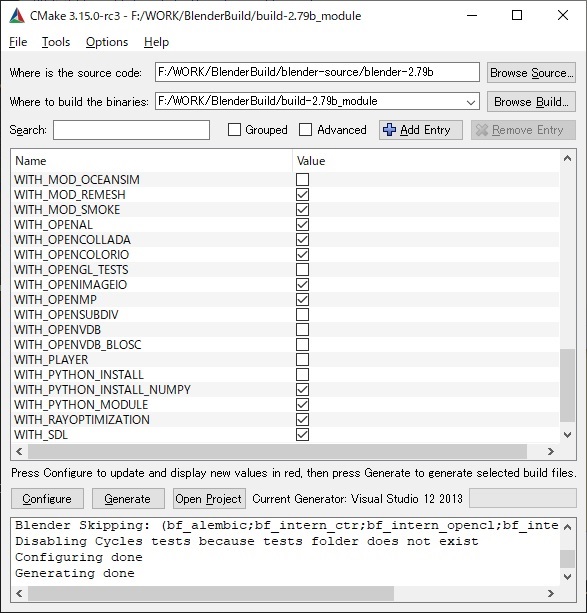Disable WITH_OPENCOLORIO checkbox
The image size is (587, 613).
[x=302, y=255]
